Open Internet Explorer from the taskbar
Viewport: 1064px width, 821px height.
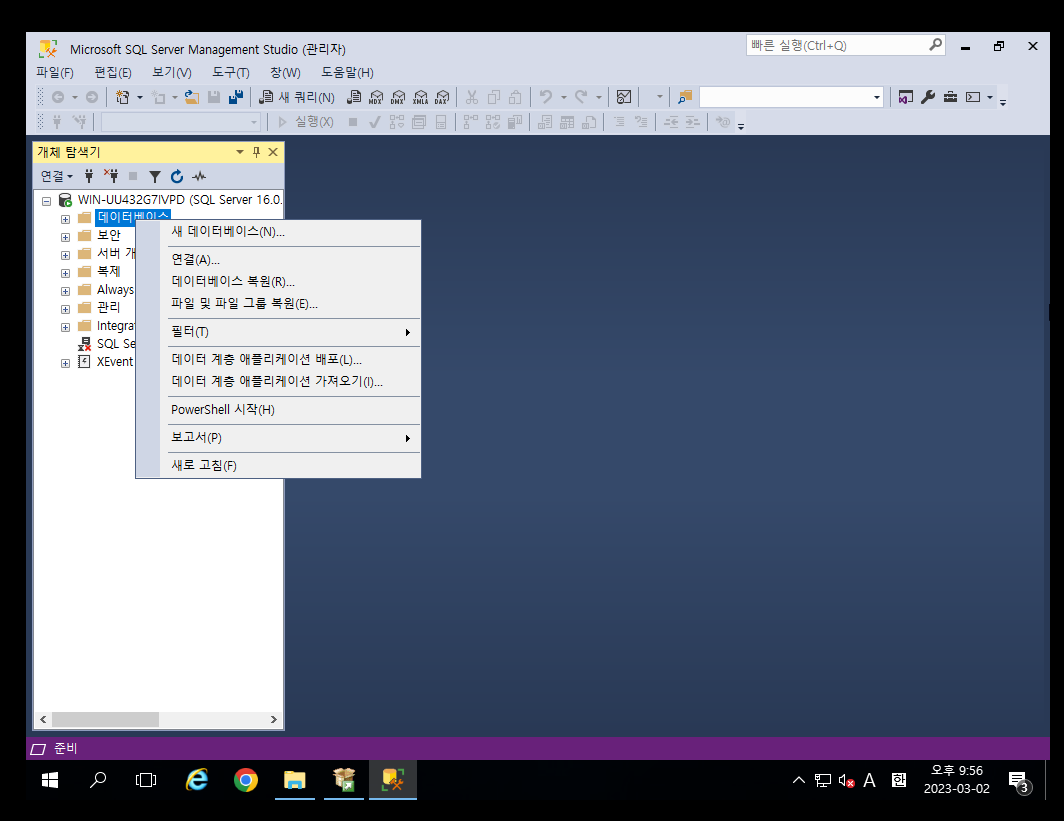click(x=197, y=780)
